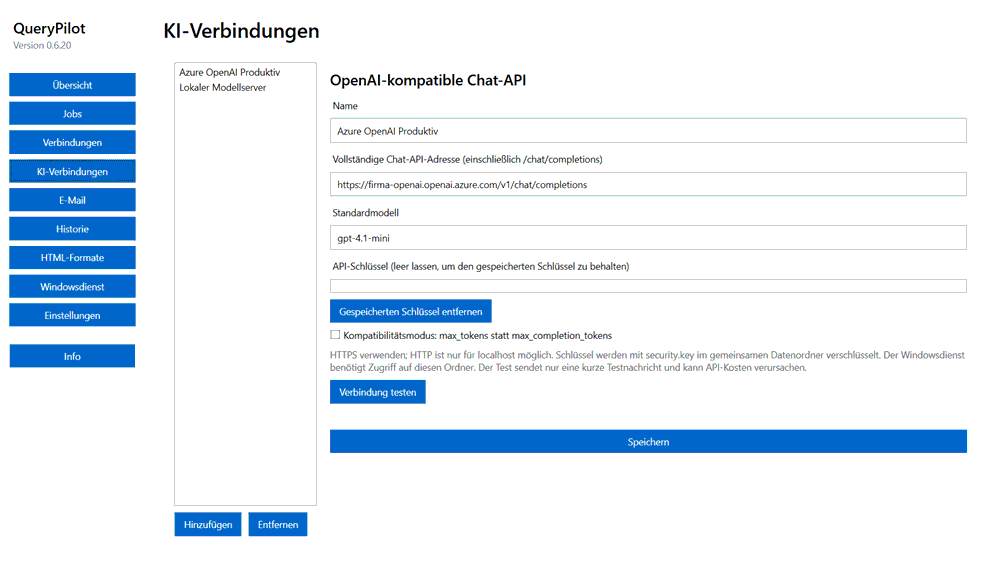Remove connection with Entfernen button
This screenshot has height=561, width=1000.
point(278,525)
